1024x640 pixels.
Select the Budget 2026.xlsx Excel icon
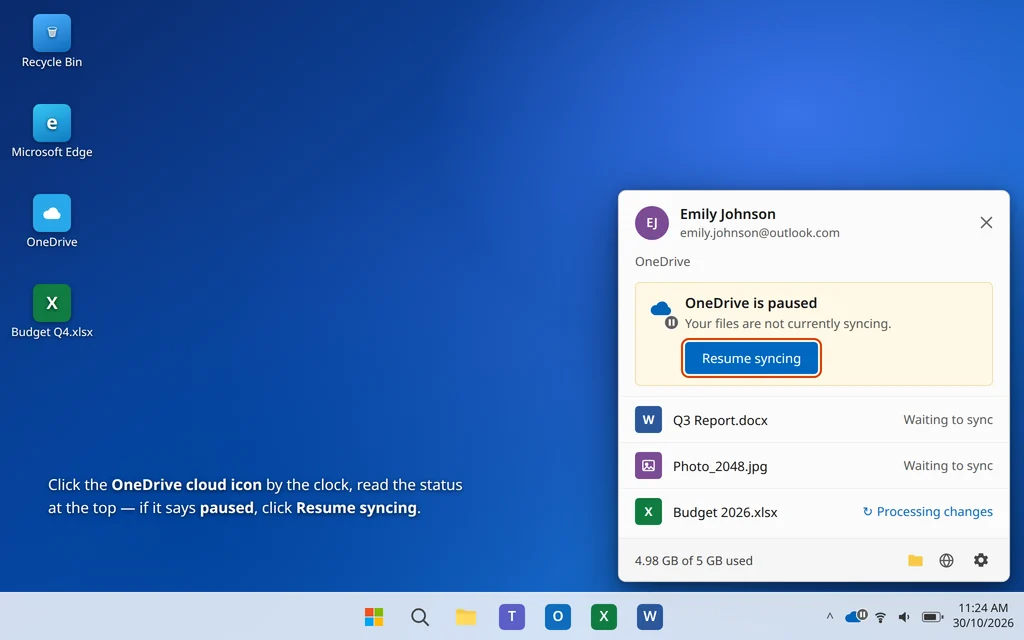tap(648, 511)
